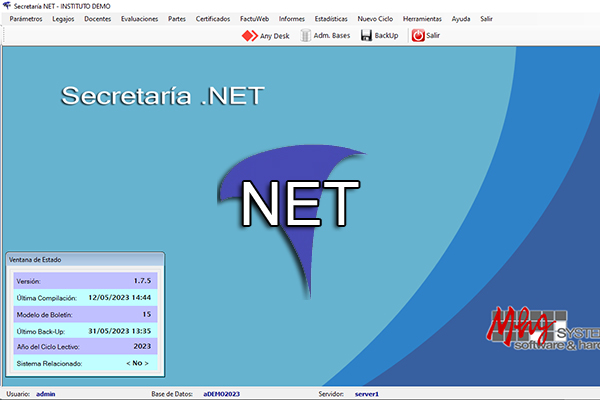Image resolution: width=600 pixels, height=400 pixels.
Task: Click the Última Compilación date 12/05/2023 14:44
Action: point(119,297)
